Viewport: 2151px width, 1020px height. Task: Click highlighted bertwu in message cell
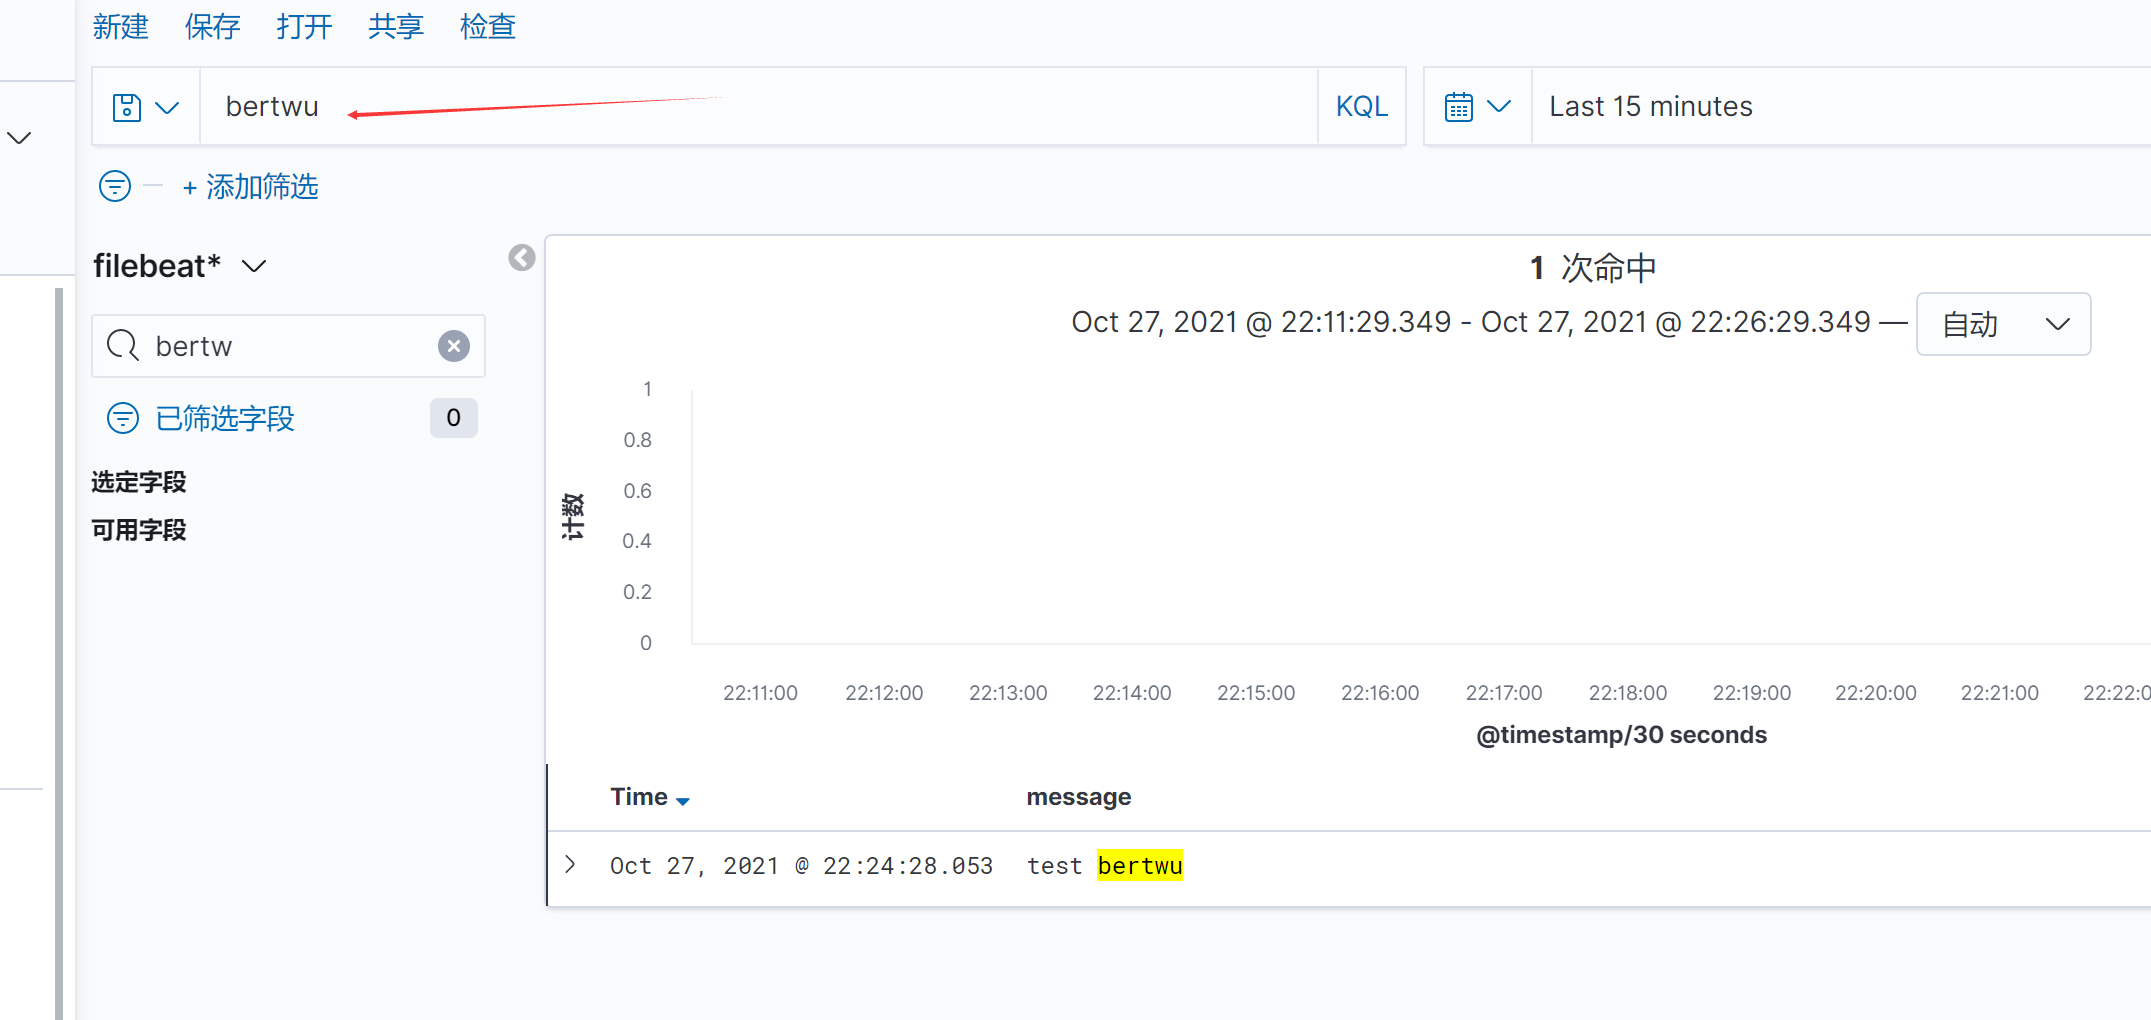(x=1140, y=866)
